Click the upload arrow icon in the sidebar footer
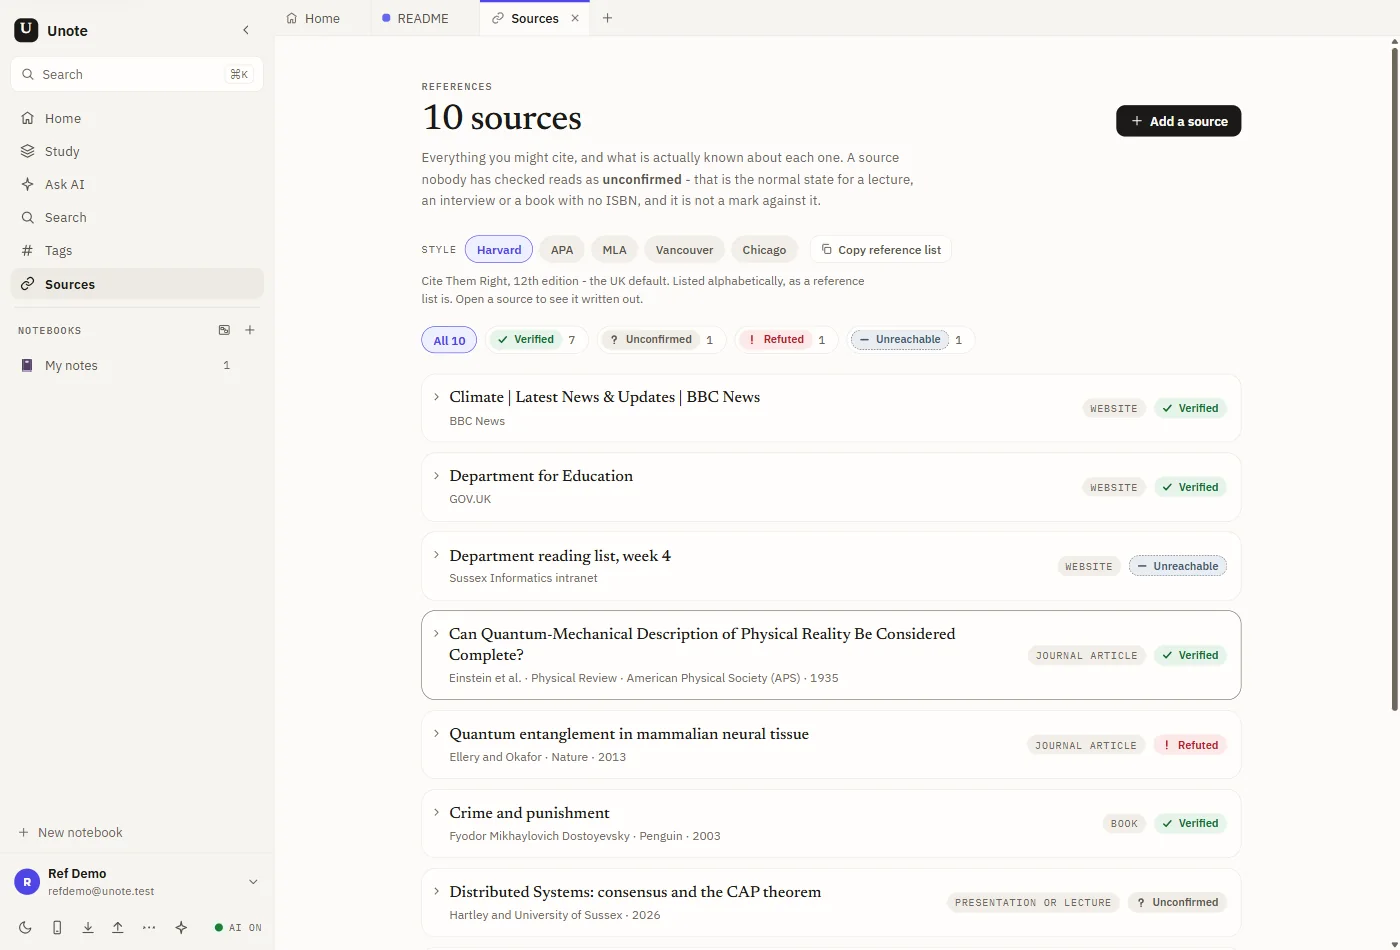The width and height of the screenshot is (1400, 950). point(118,927)
